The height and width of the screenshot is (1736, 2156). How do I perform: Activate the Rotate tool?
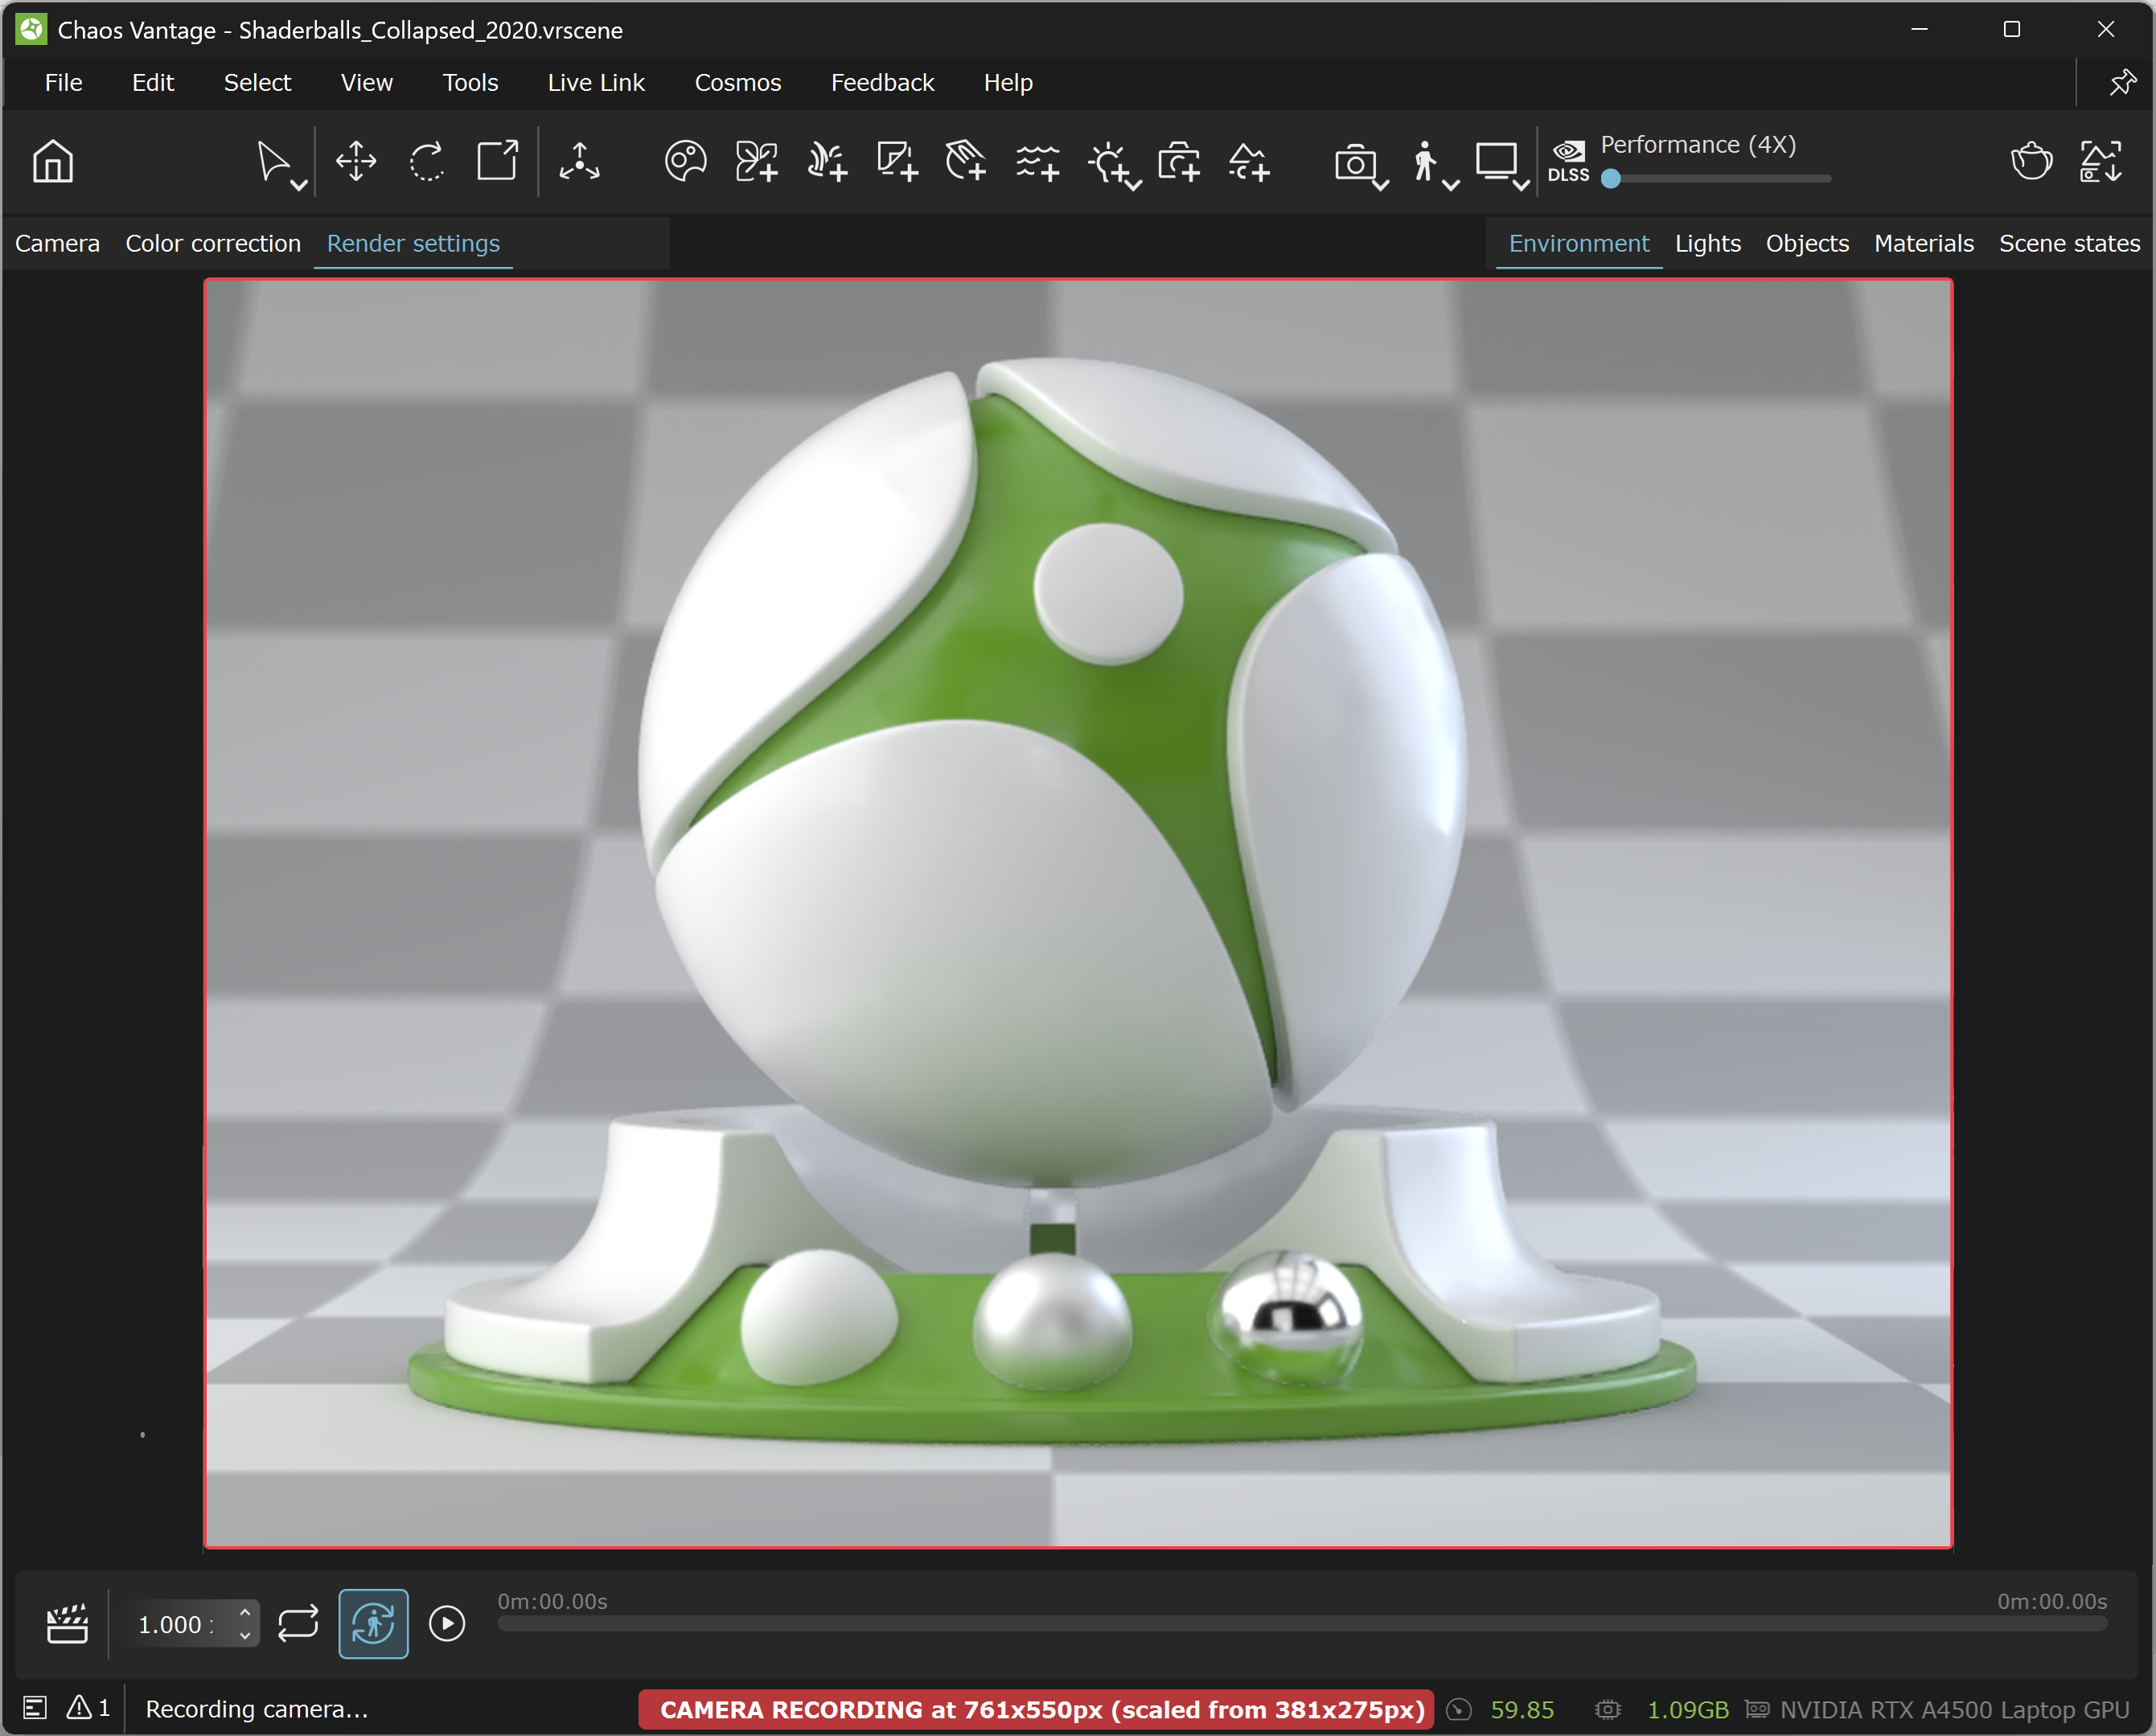(x=427, y=161)
